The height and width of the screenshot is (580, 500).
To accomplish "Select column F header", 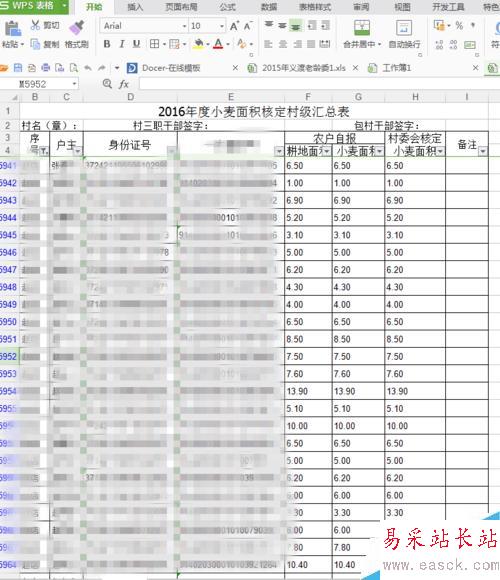I will [x=308, y=97].
